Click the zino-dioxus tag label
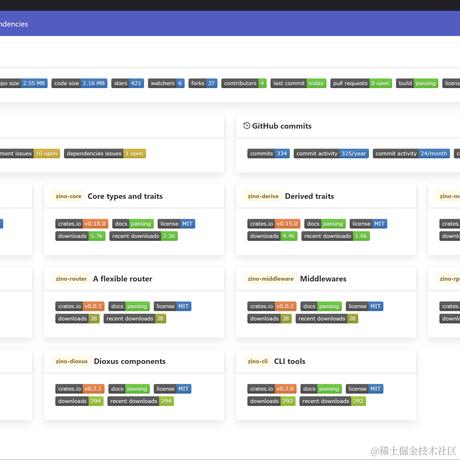The height and width of the screenshot is (460, 460). 71,361
